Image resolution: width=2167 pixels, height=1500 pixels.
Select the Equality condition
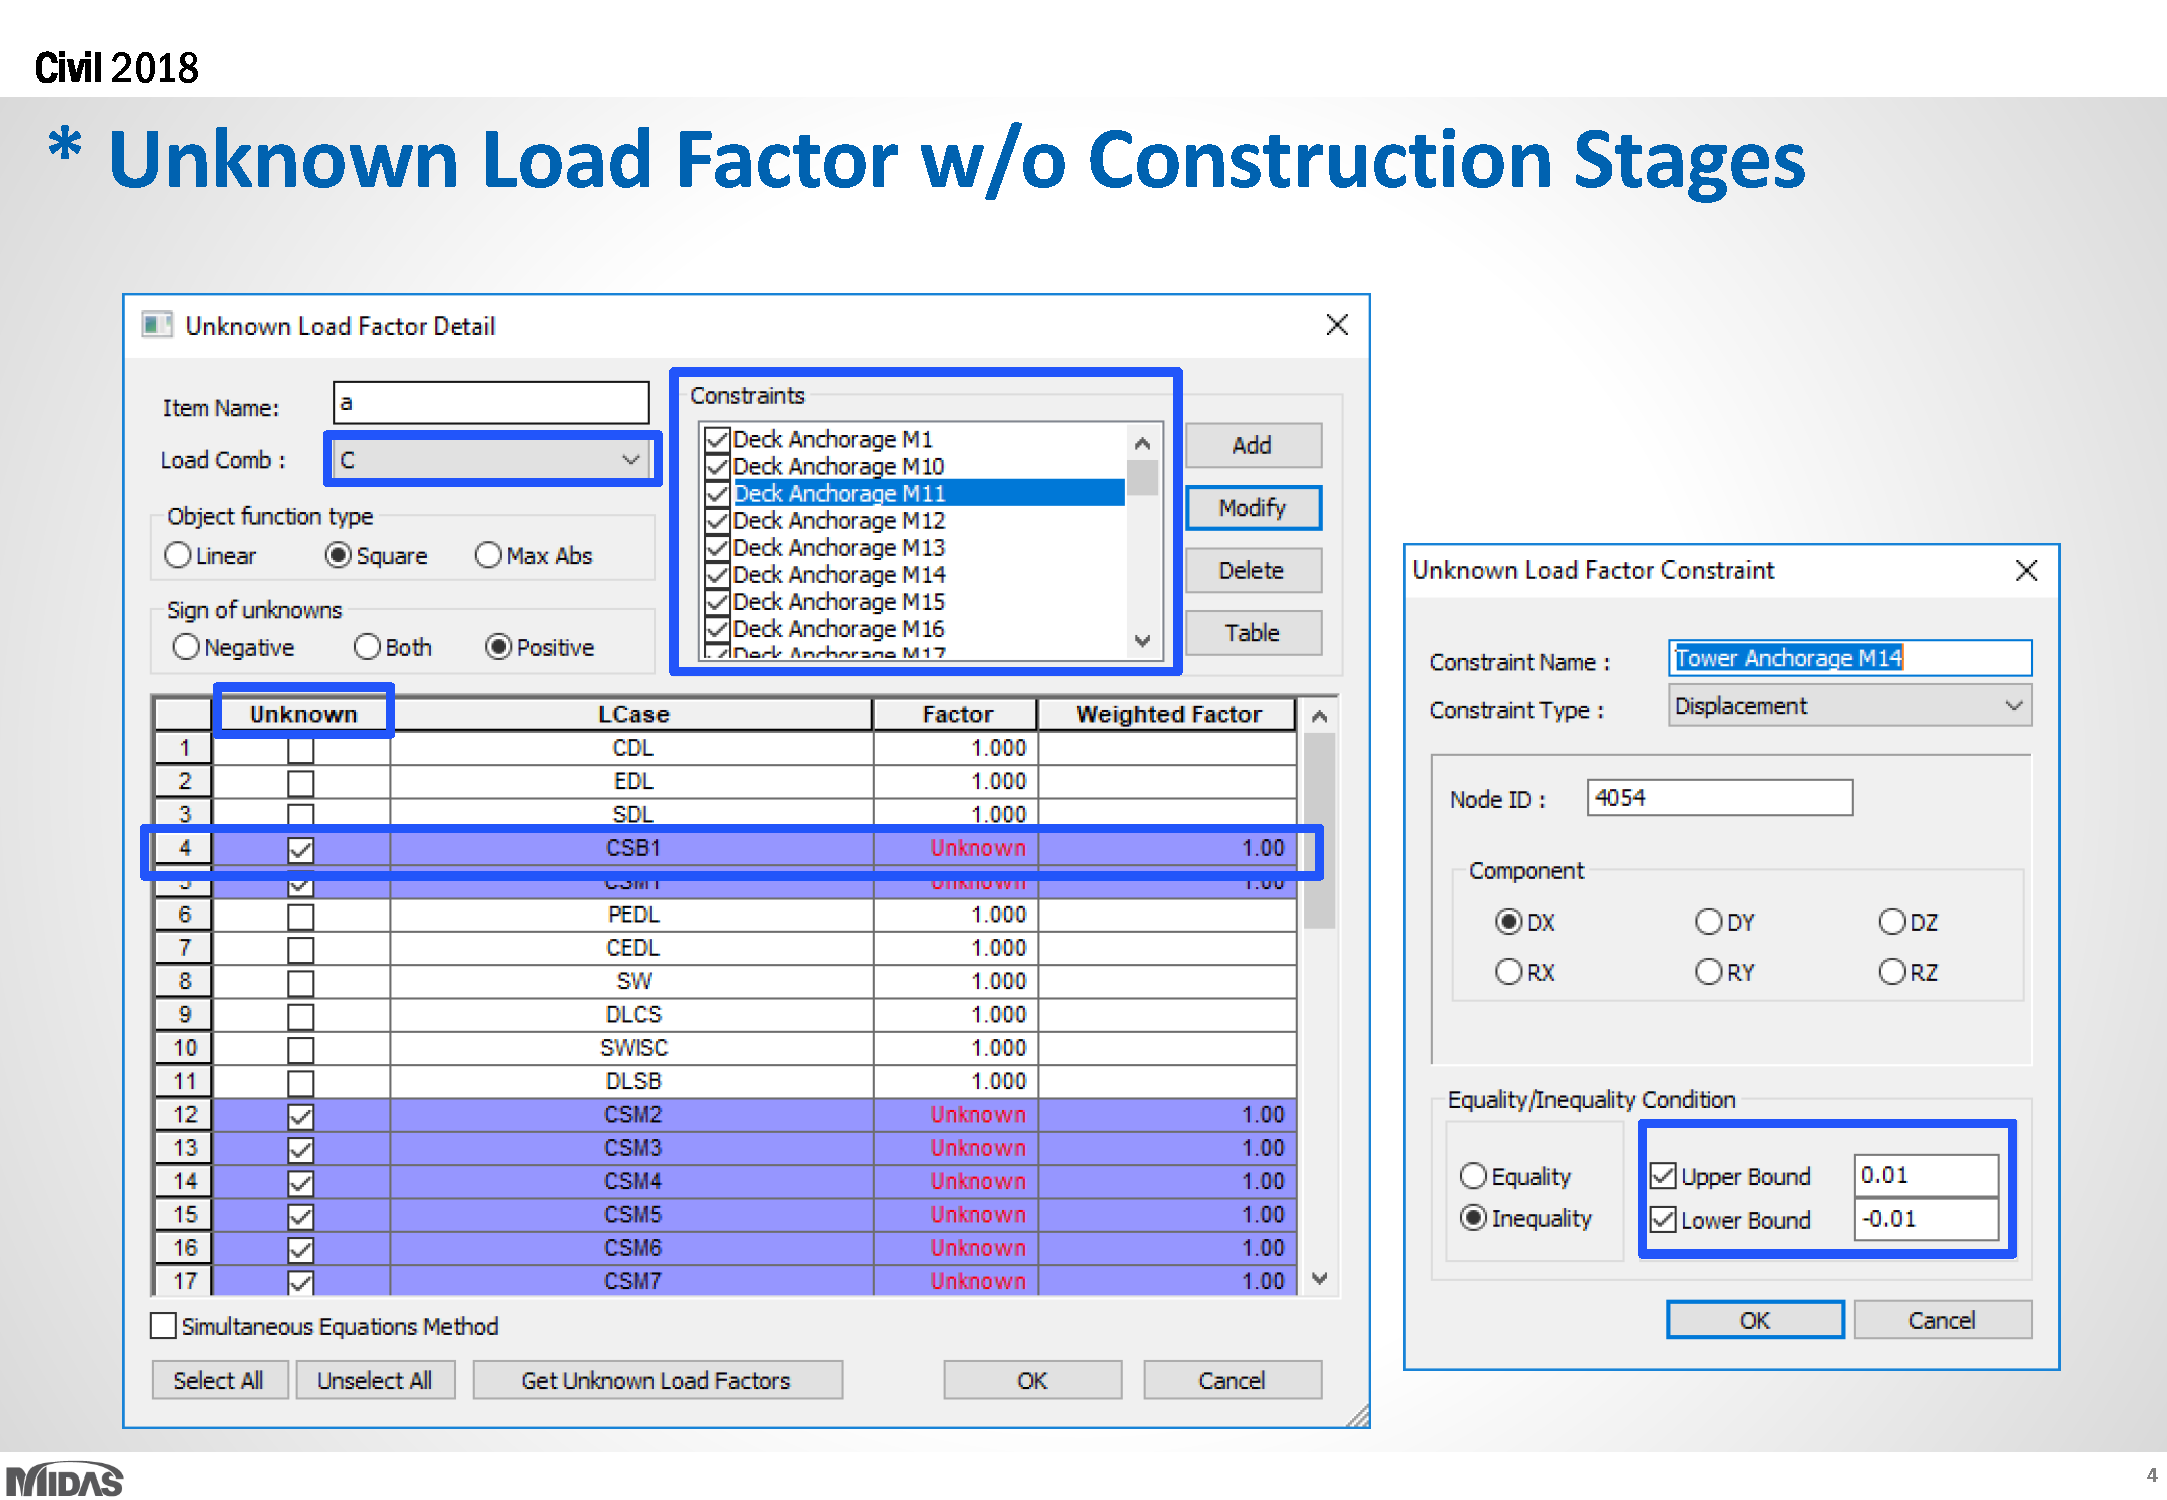coord(1473,1176)
